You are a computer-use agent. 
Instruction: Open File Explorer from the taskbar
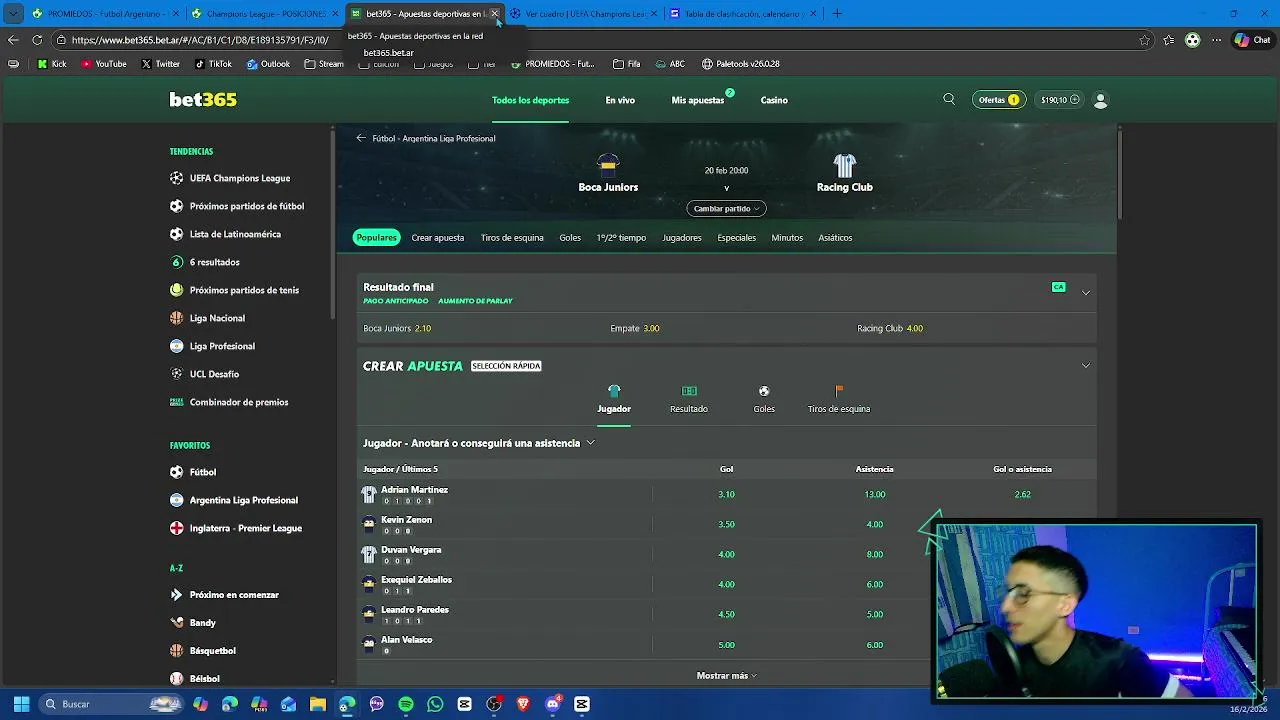pyautogui.click(x=318, y=704)
